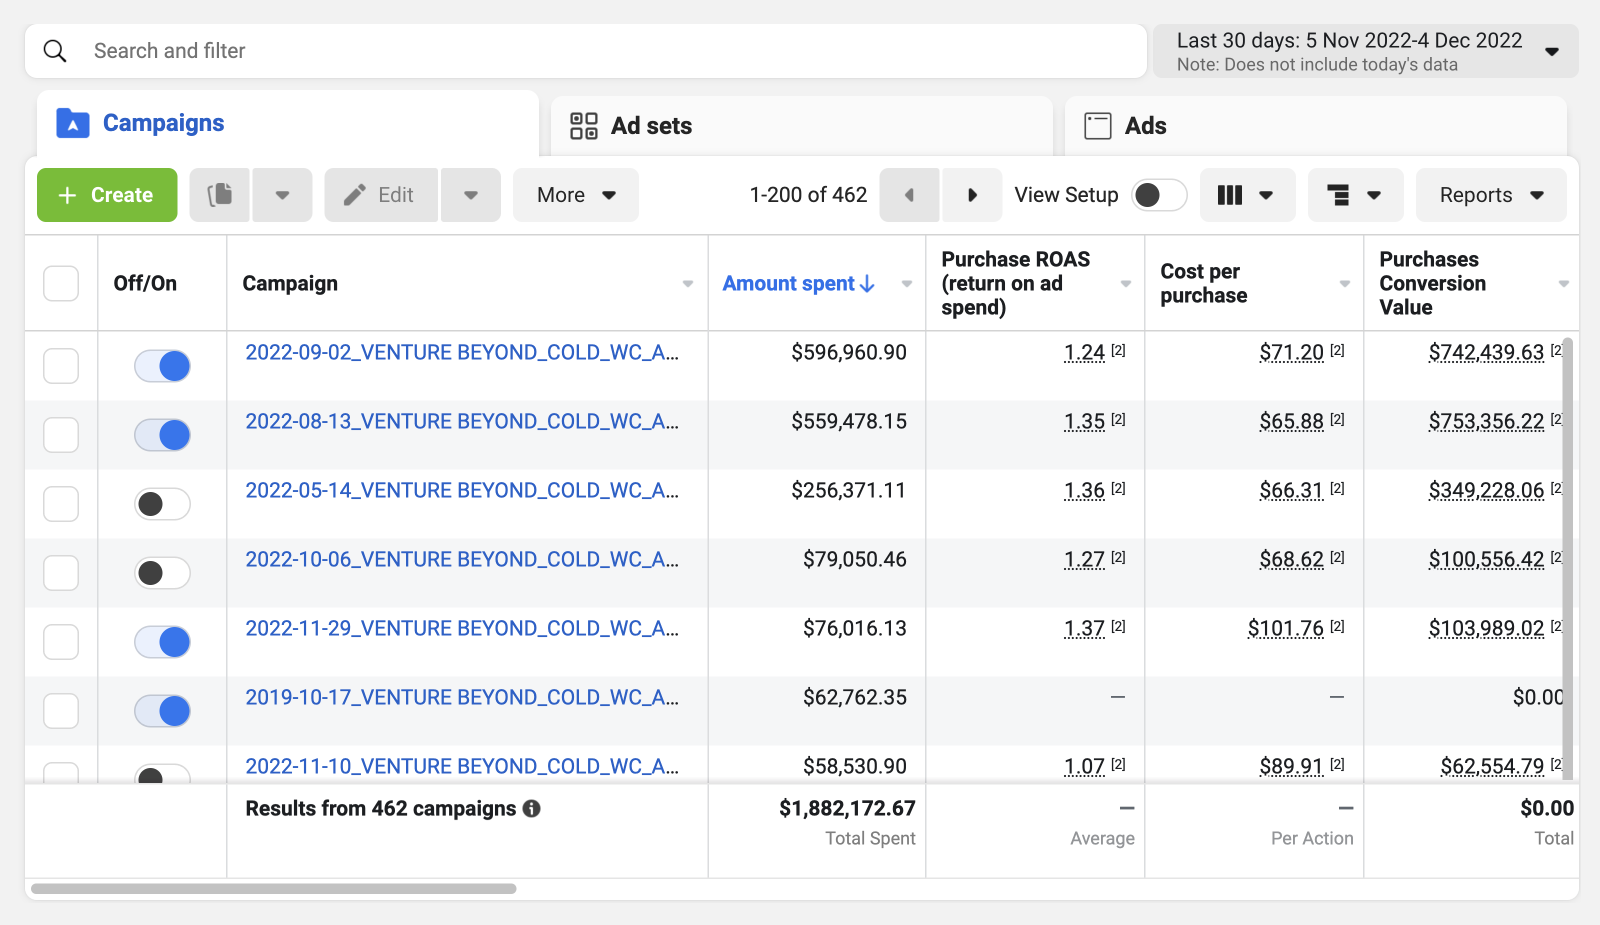Click the green Create button

pos(107,195)
